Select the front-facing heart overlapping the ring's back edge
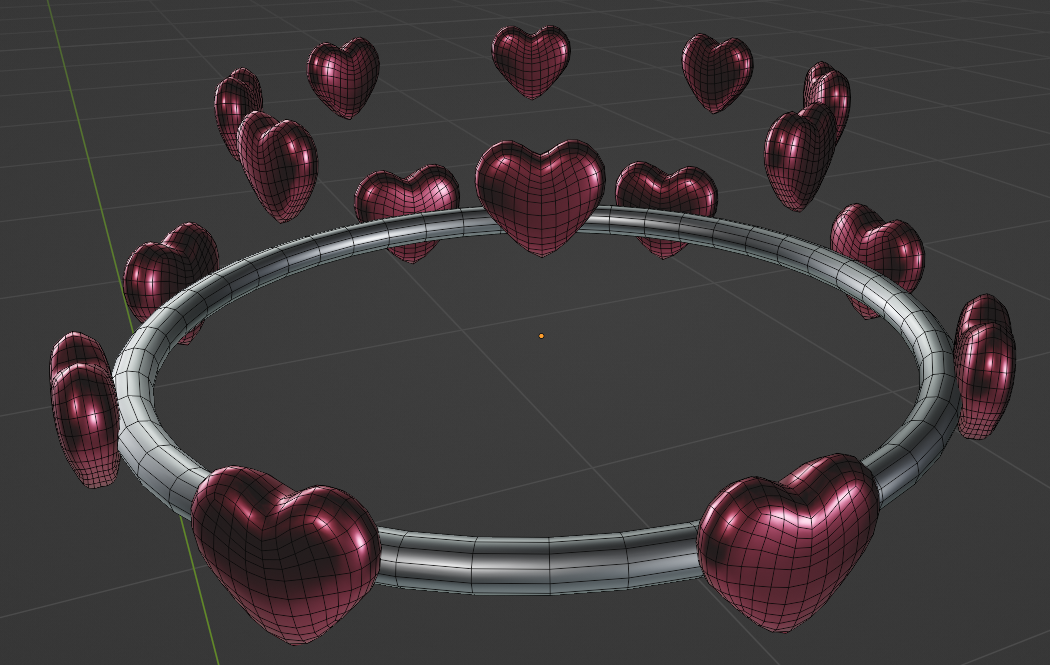 [540, 197]
